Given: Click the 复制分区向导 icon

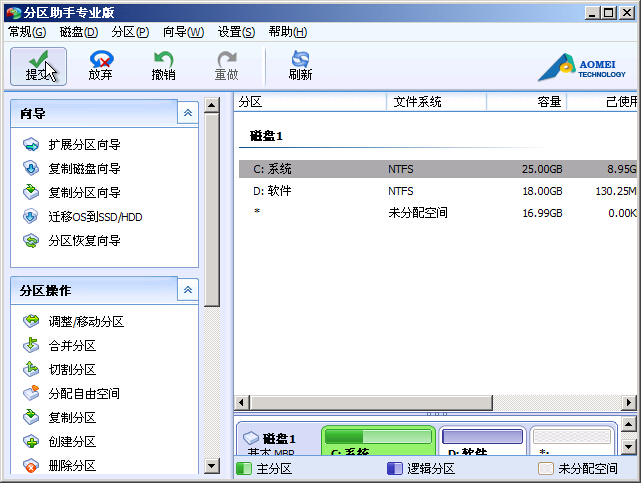Looking at the screenshot, I should (31, 192).
